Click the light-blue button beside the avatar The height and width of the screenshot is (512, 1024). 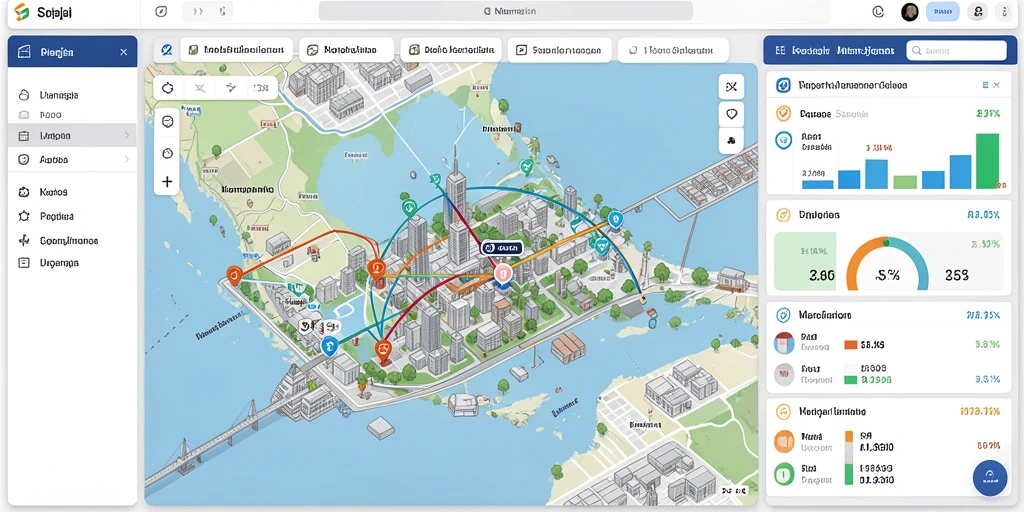click(942, 11)
